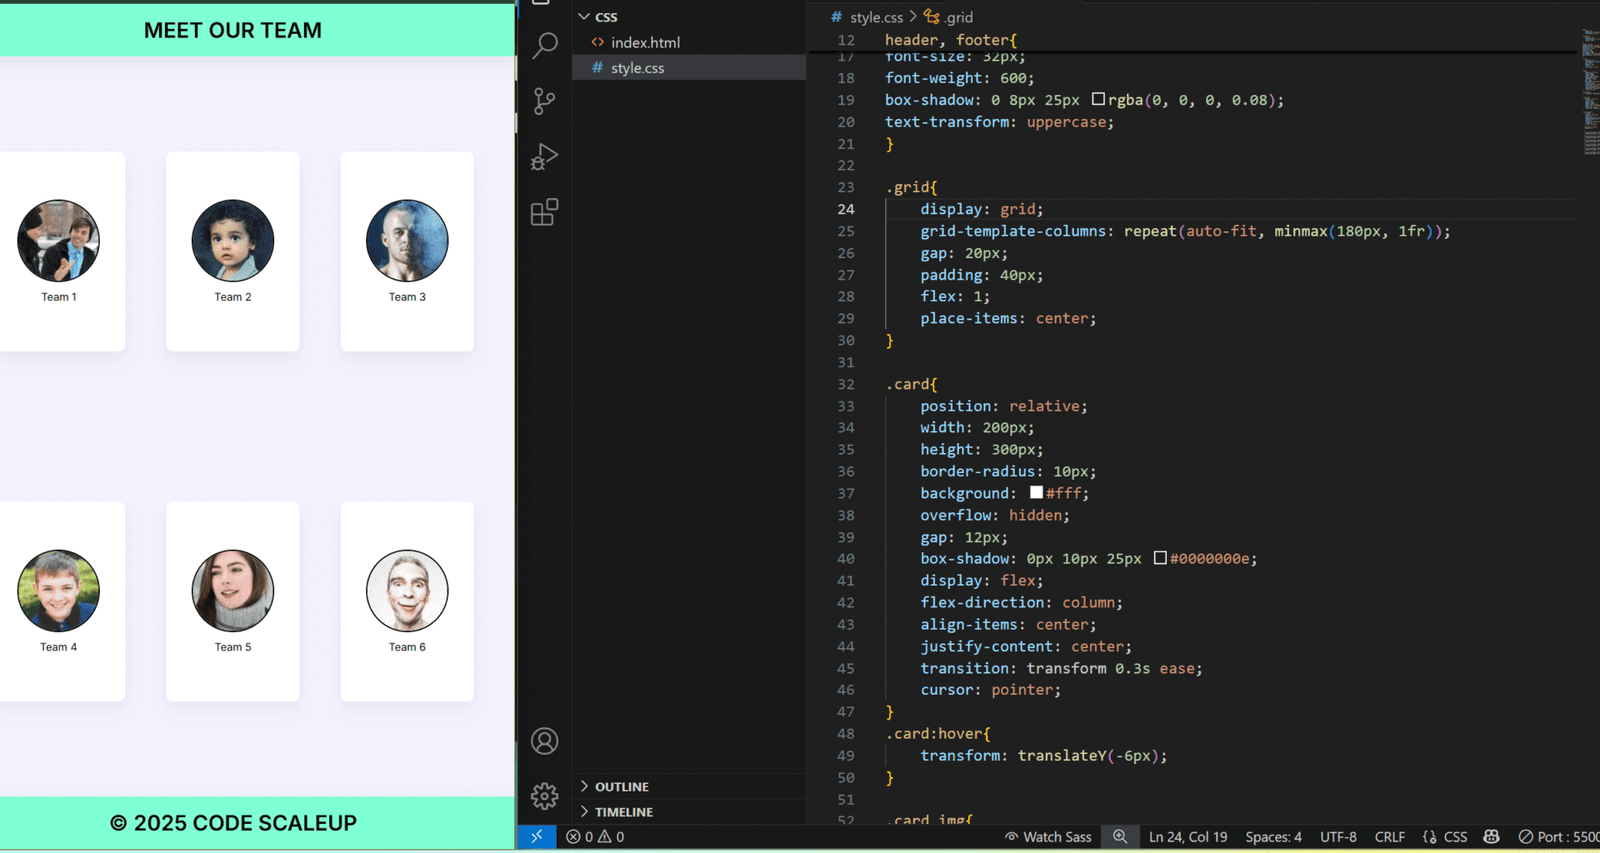
Task: Open the Accounts menu icon
Action: click(544, 741)
